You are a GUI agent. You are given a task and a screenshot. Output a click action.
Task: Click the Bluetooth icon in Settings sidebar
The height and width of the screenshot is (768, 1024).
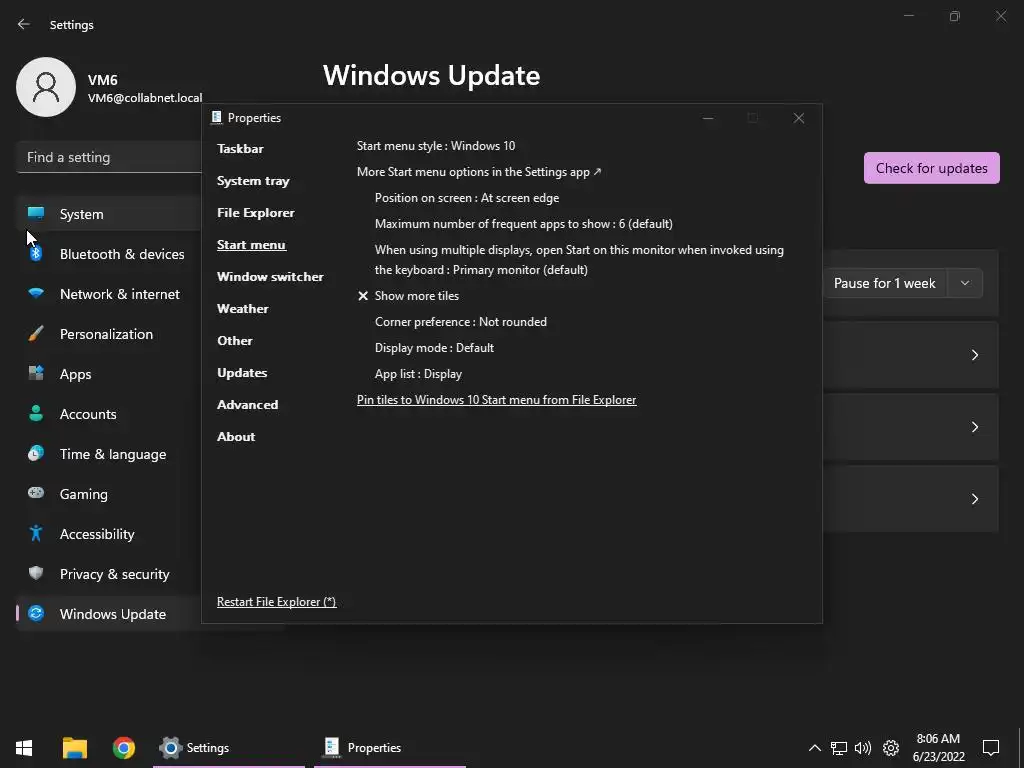click(x=36, y=254)
